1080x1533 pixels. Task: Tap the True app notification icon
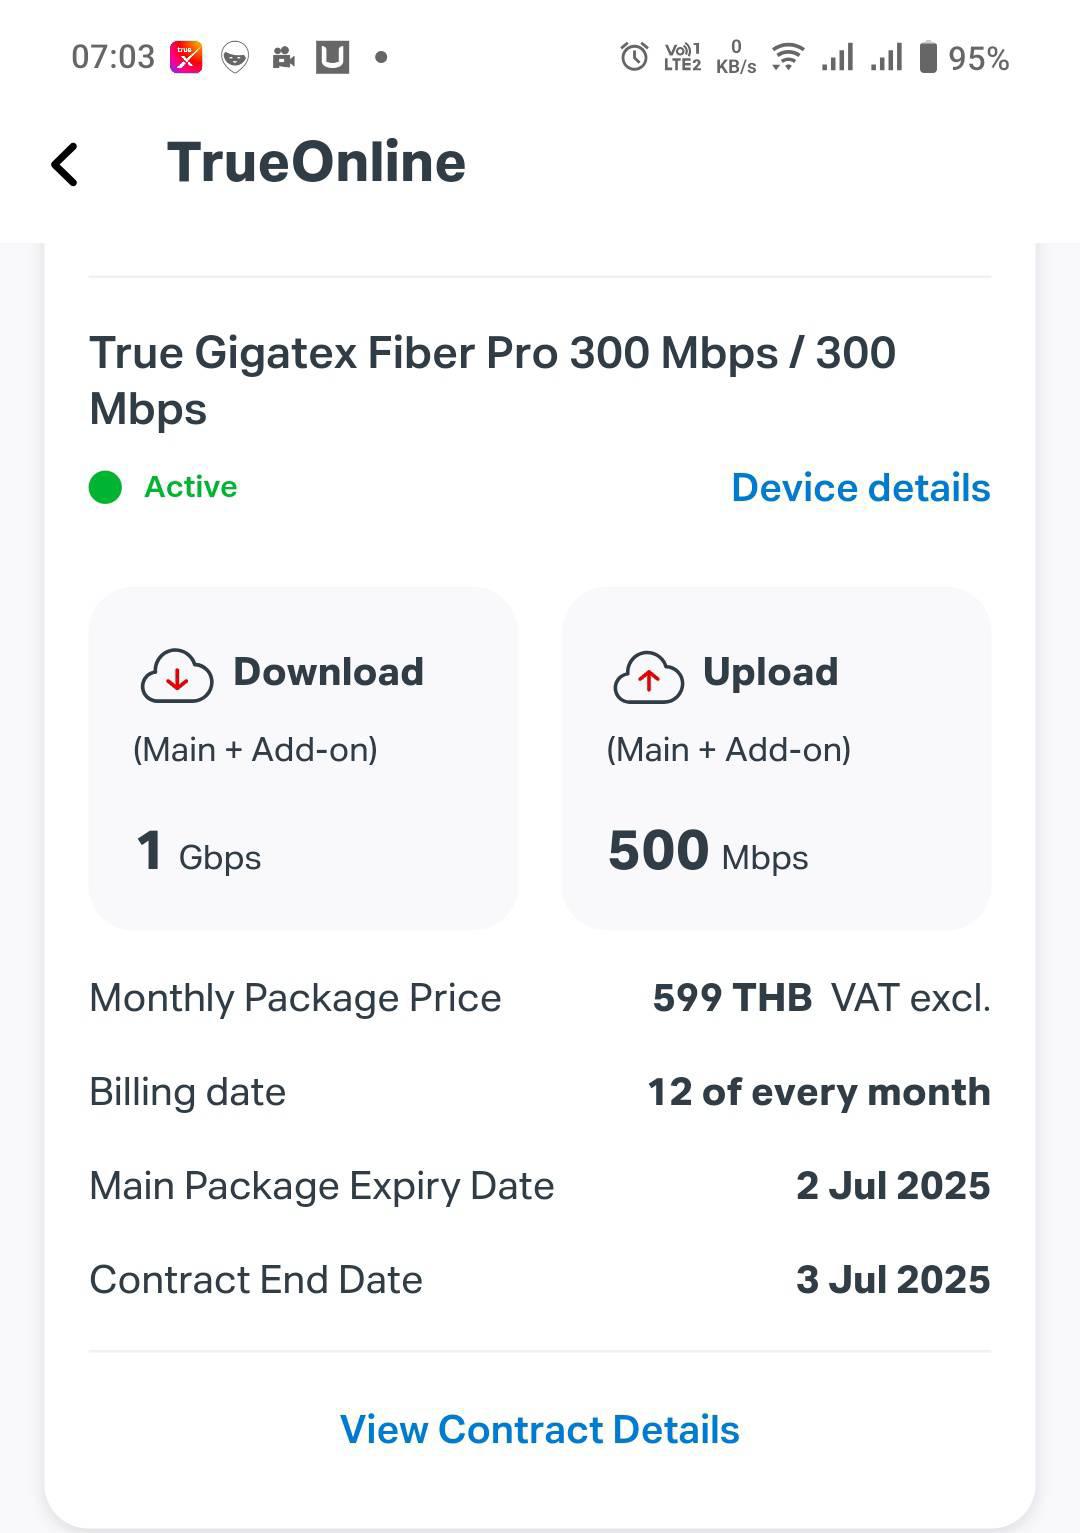[x=186, y=57]
